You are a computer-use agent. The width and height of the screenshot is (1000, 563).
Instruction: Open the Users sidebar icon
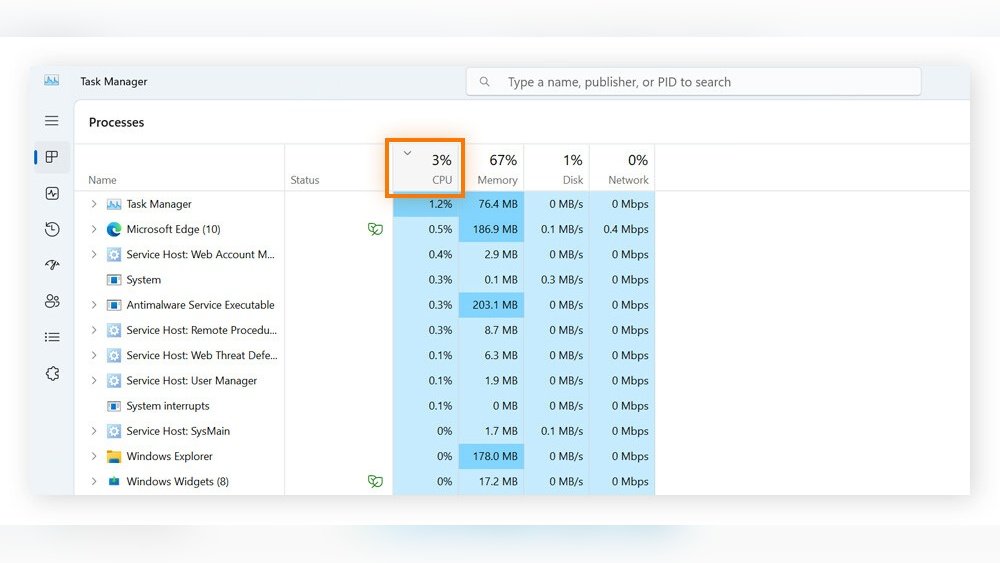[52, 301]
